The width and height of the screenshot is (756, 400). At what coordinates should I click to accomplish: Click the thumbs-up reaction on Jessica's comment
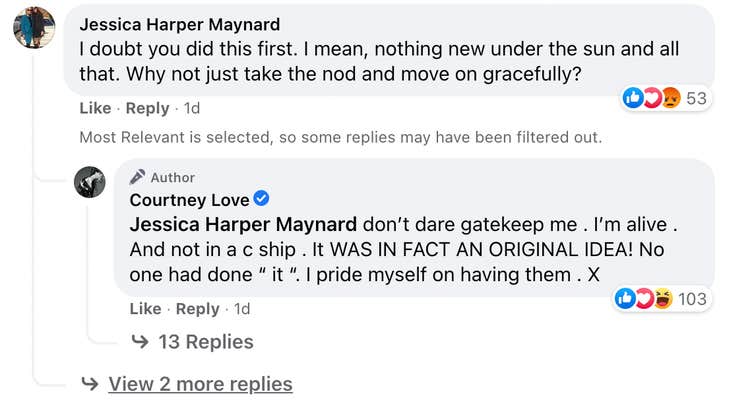coord(632,97)
